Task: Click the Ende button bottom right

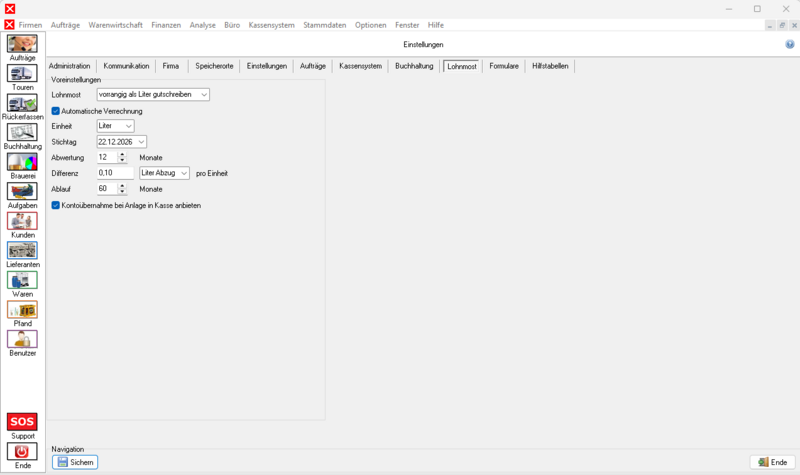Action: pos(772,462)
